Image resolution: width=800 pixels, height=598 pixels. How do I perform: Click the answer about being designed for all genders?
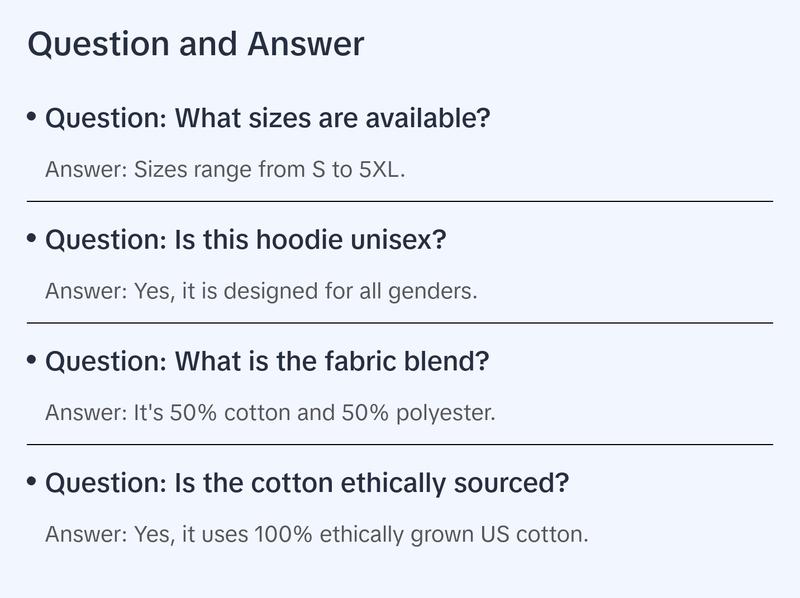(x=261, y=291)
